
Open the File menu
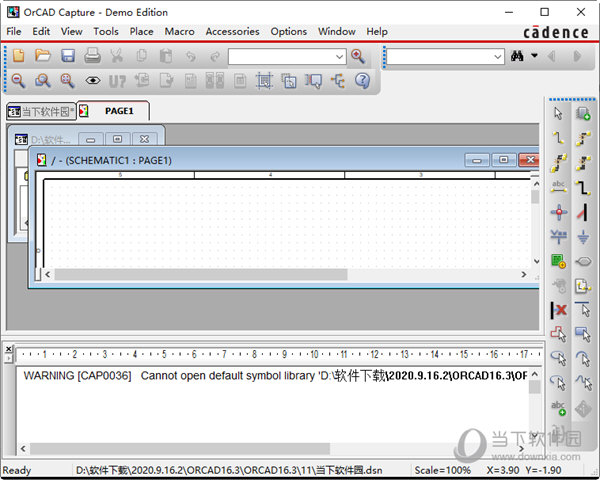[14, 31]
